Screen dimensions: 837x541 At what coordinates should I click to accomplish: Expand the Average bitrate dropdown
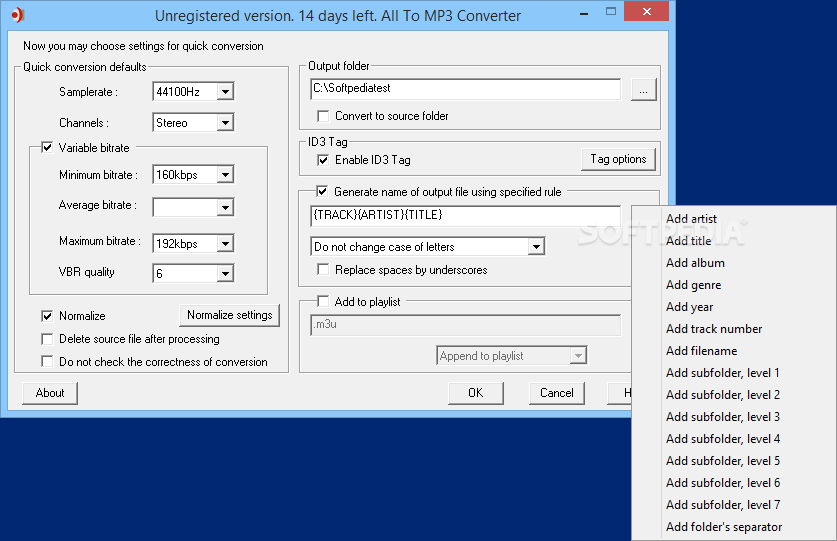click(225, 207)
